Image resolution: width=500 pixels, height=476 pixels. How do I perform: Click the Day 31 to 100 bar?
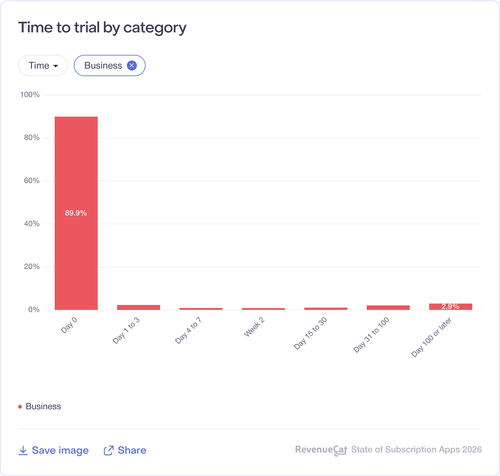point(388,307)
